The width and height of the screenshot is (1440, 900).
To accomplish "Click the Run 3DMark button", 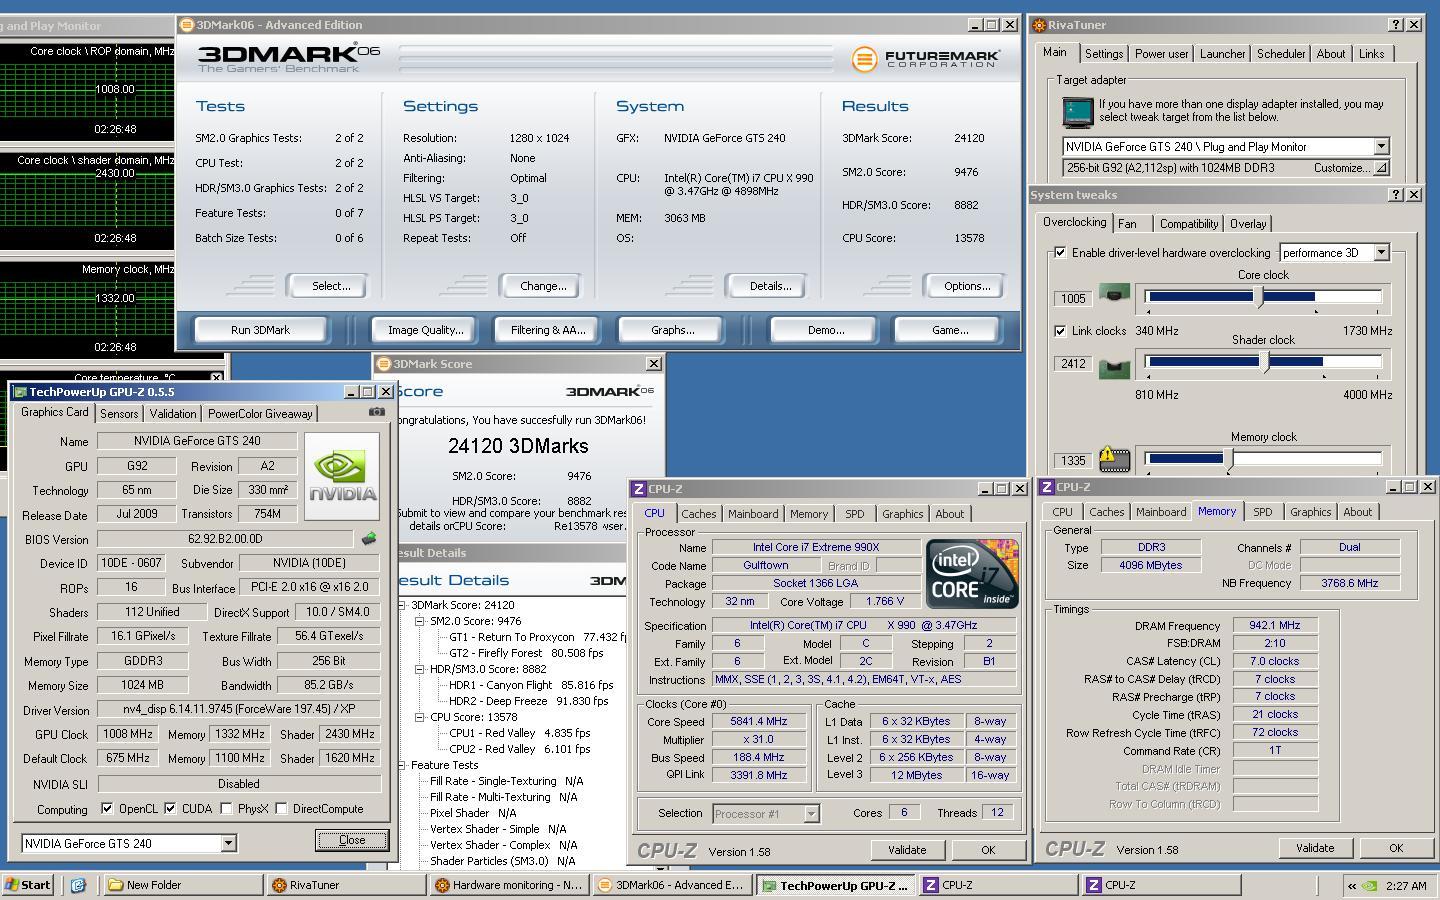I will [260, 330].
